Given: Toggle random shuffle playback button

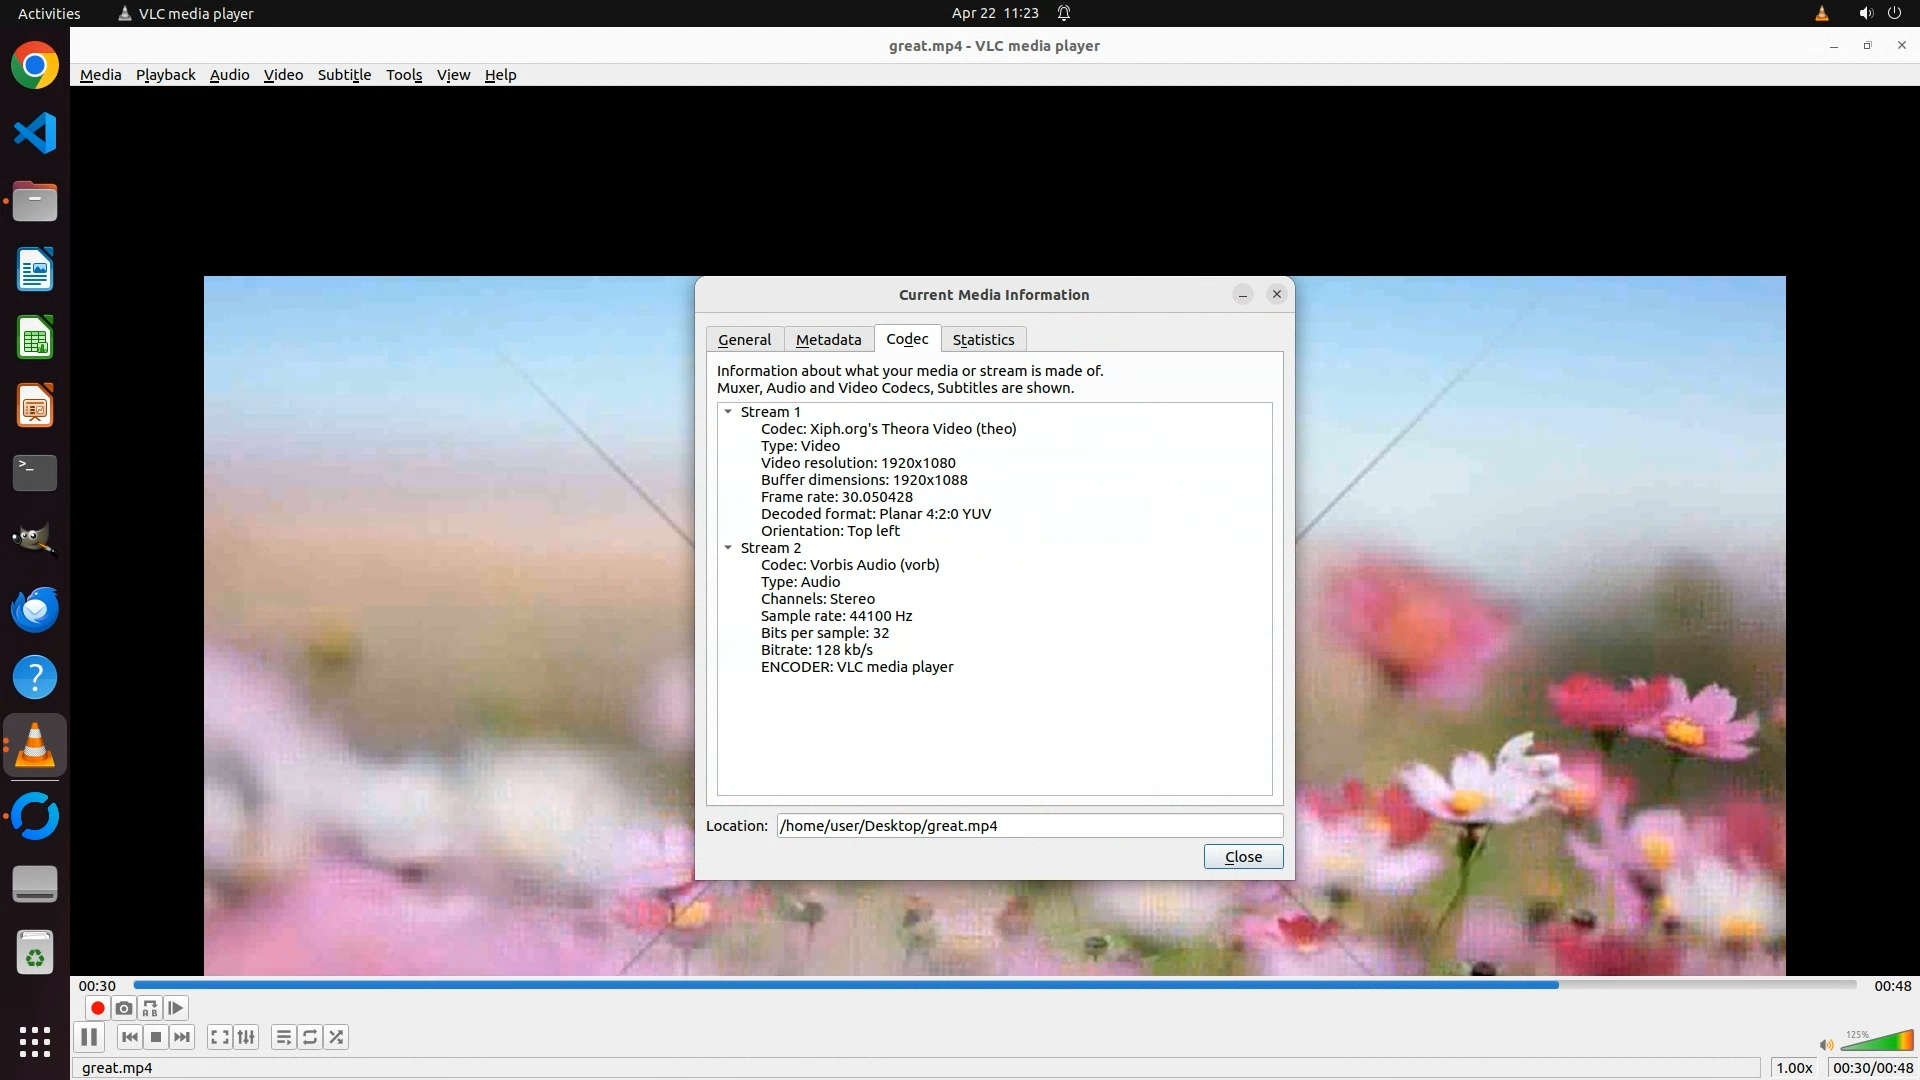Looking at the screenshot, I should pos(336,1037).
